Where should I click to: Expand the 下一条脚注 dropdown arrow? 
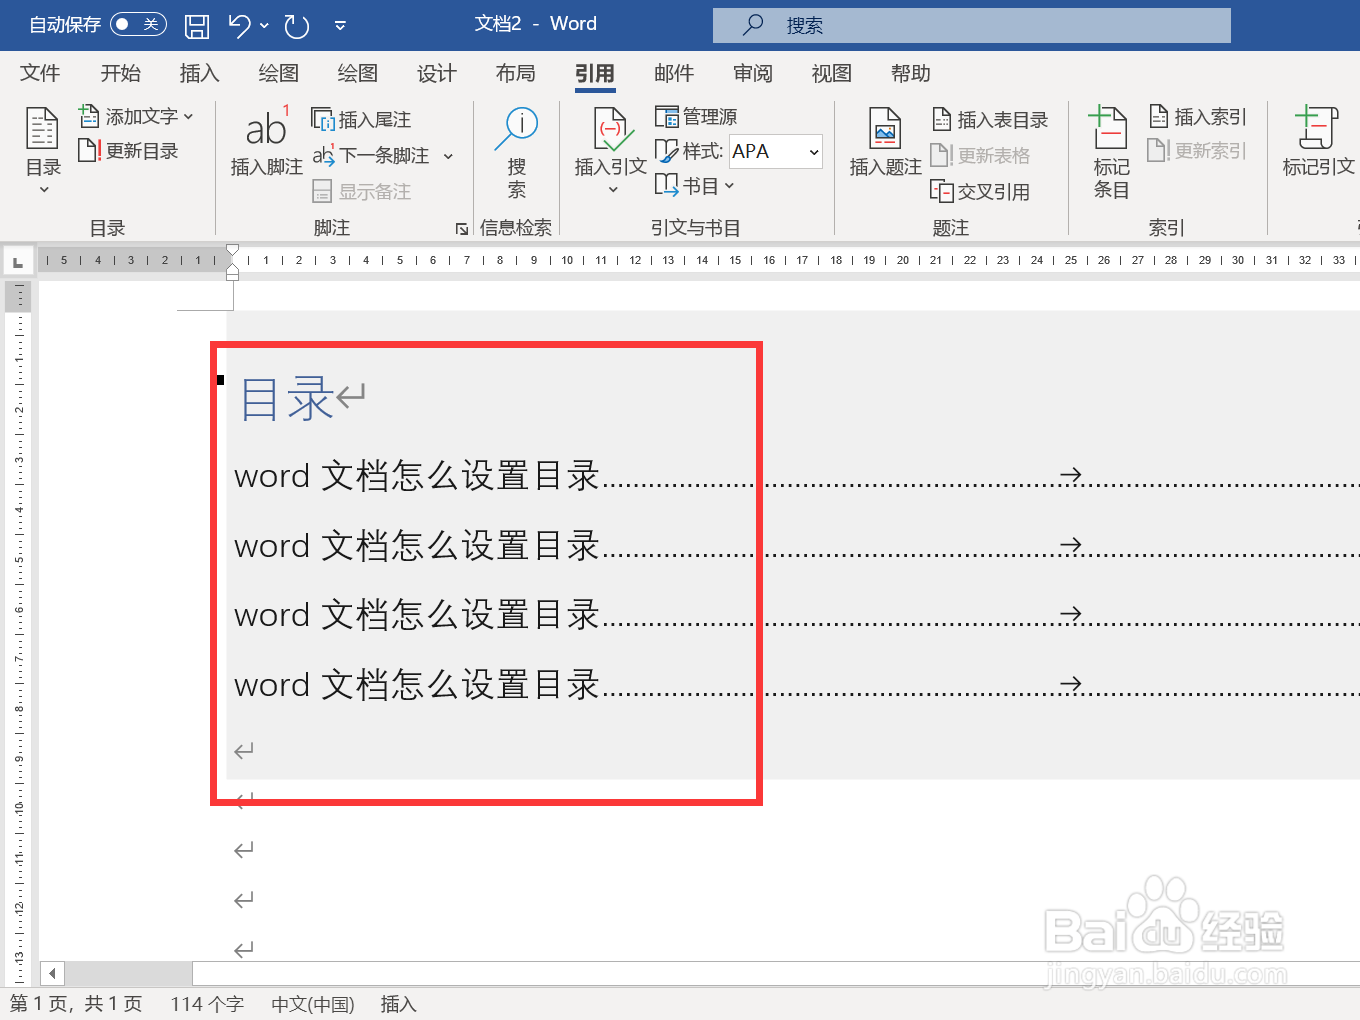pyautogui.click(x=449, y=156)
